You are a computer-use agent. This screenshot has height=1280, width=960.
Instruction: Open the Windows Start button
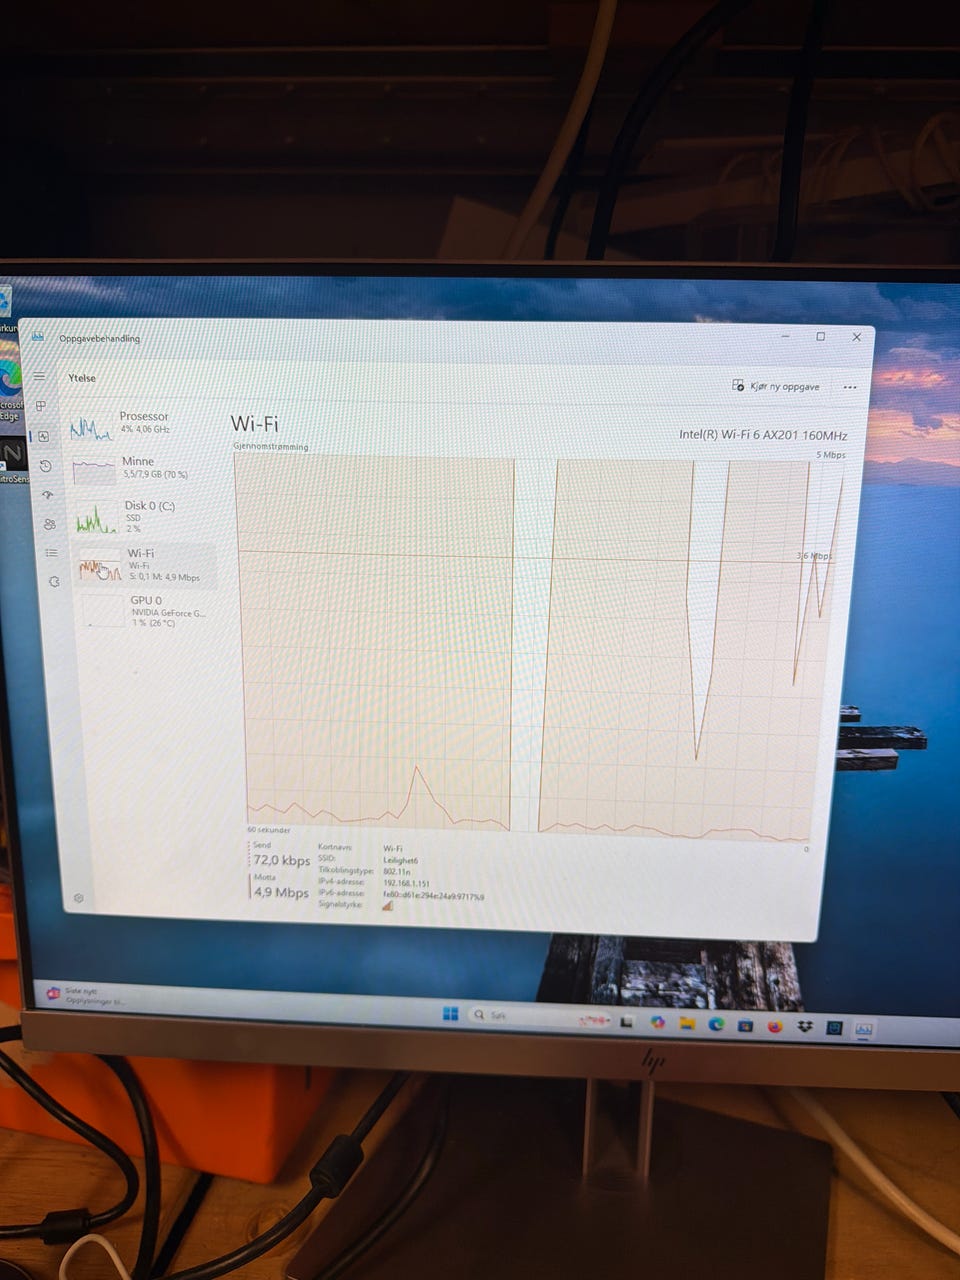450,1014
